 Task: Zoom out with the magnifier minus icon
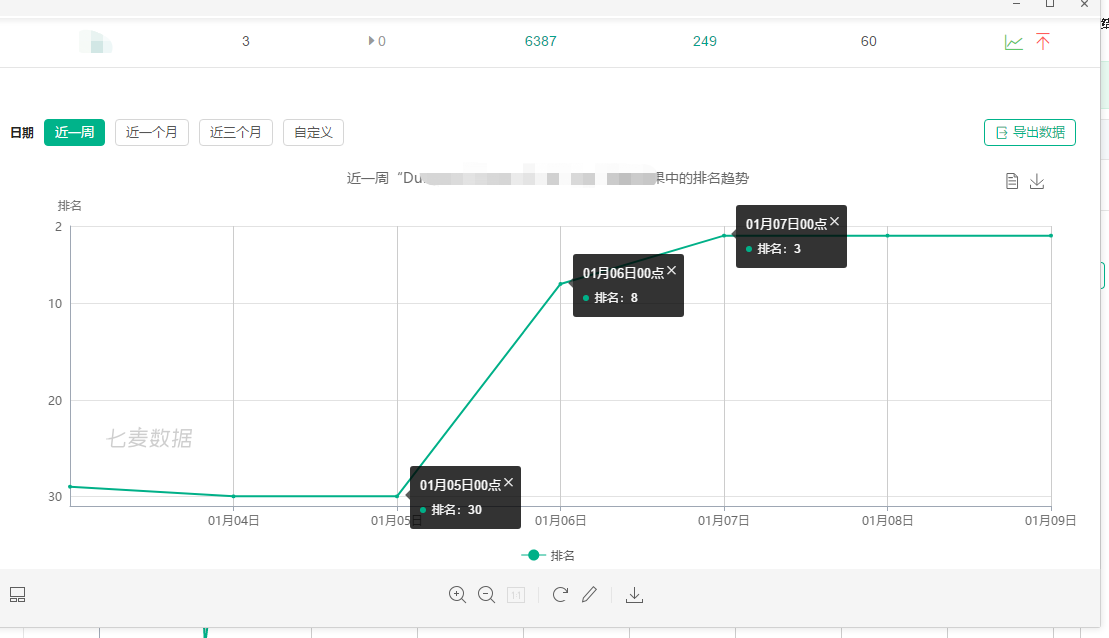click(487, 595)
